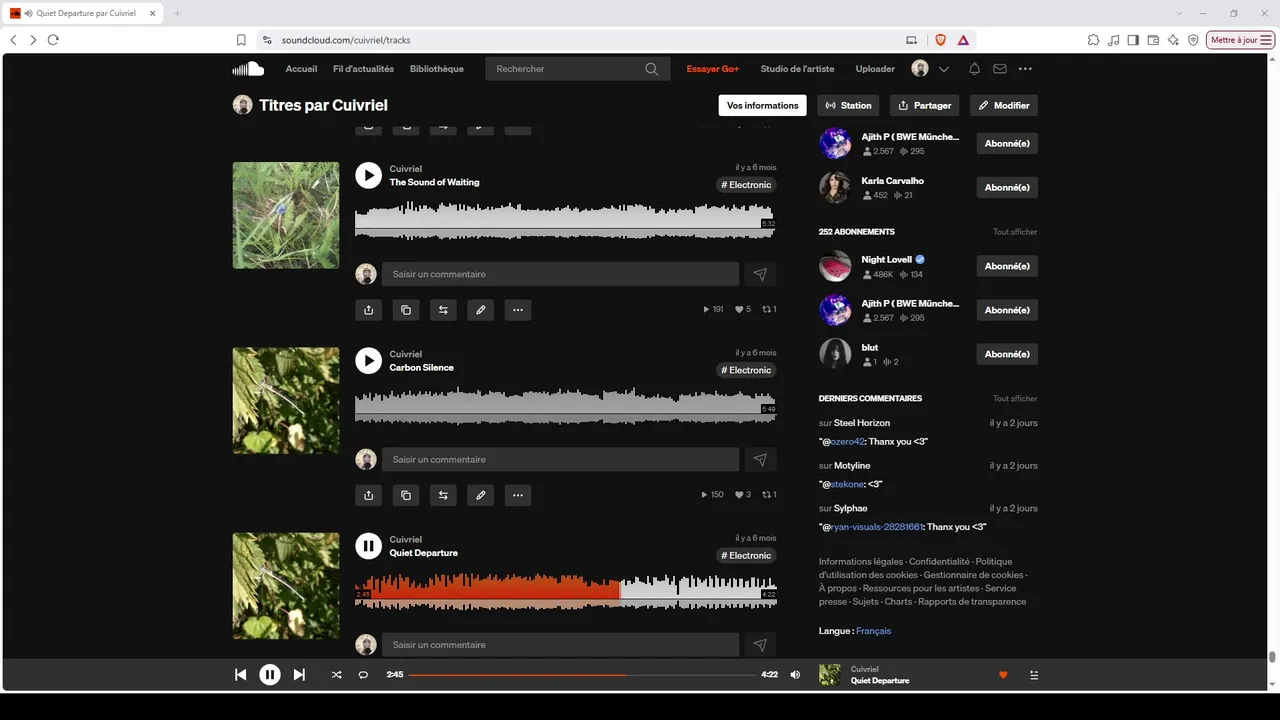
Task: Send comment on Carbon Silence
Action: [760, 459]
